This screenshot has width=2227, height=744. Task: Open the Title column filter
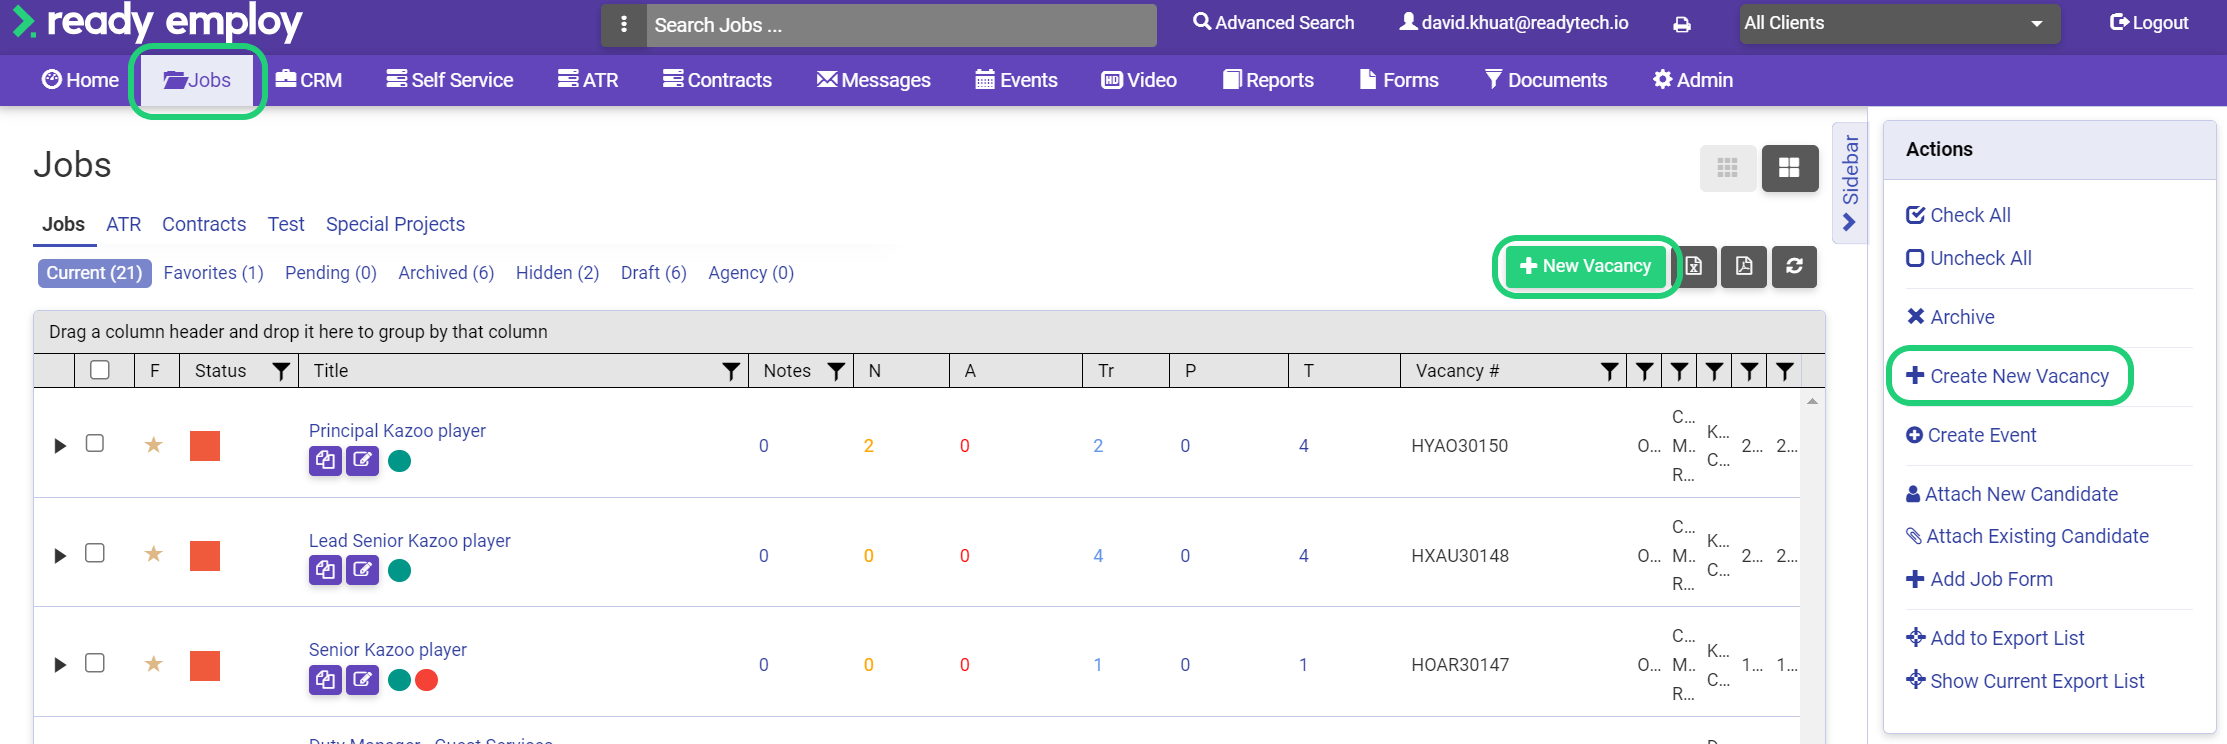(x=731, y=371)
